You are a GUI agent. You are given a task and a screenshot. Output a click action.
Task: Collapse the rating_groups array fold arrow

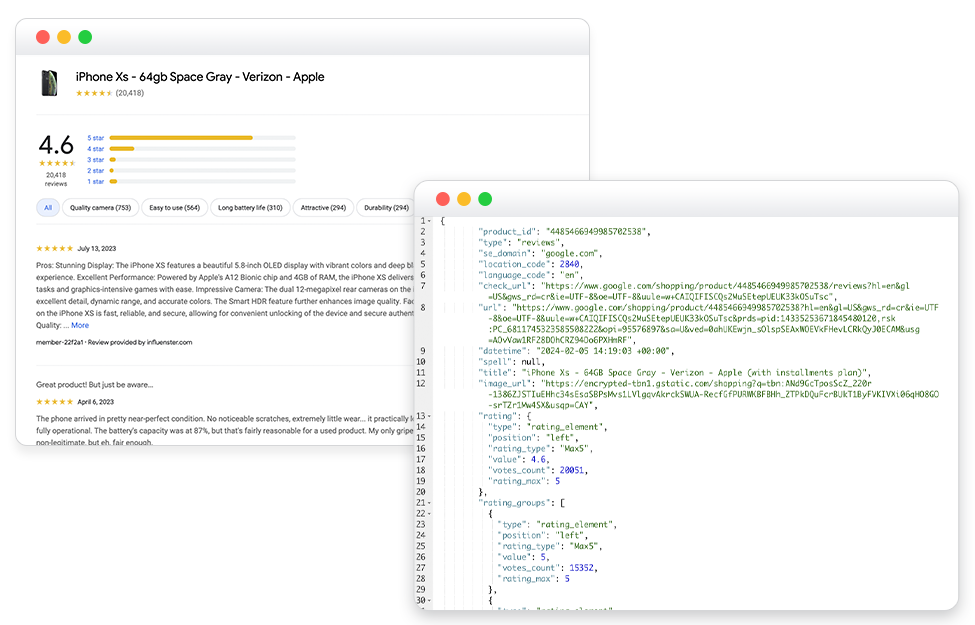(x=429, y=503)
